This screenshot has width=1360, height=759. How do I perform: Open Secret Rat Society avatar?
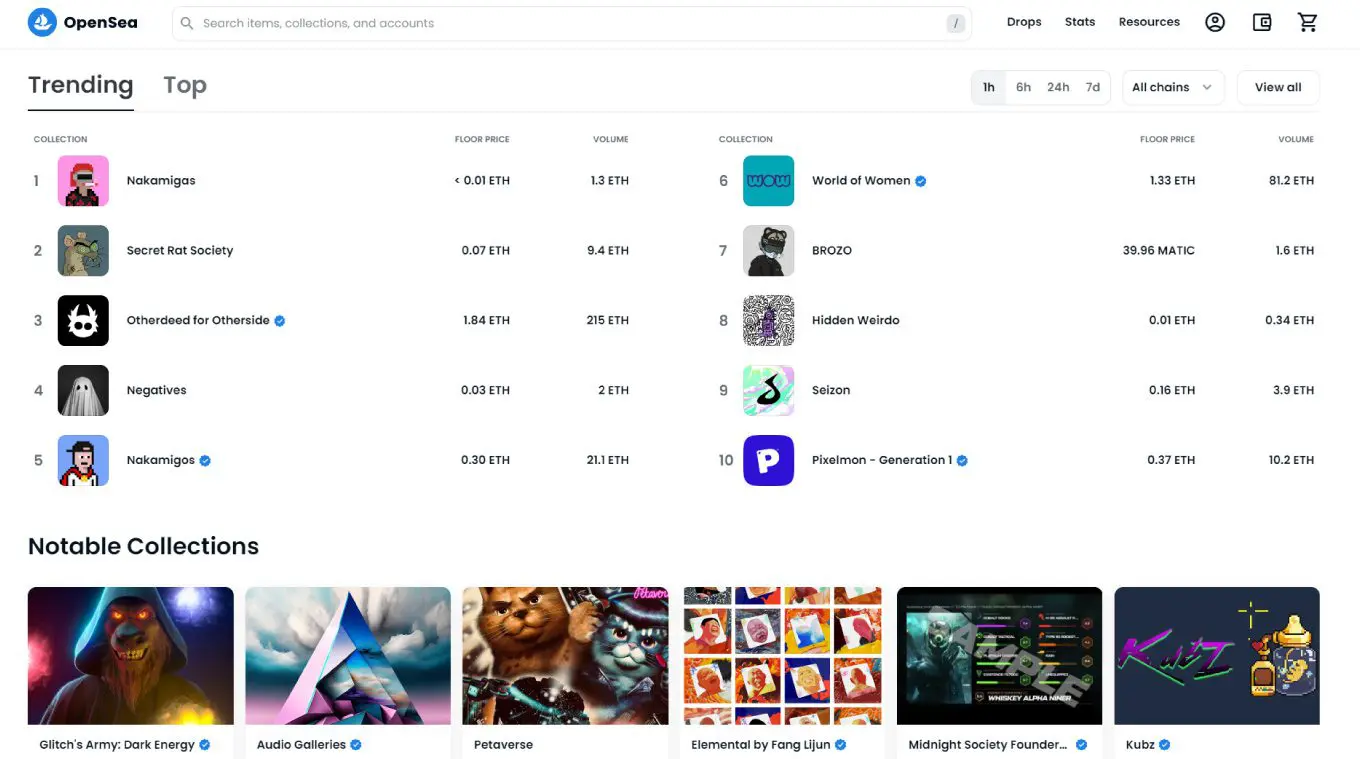[x=83, y=251]
